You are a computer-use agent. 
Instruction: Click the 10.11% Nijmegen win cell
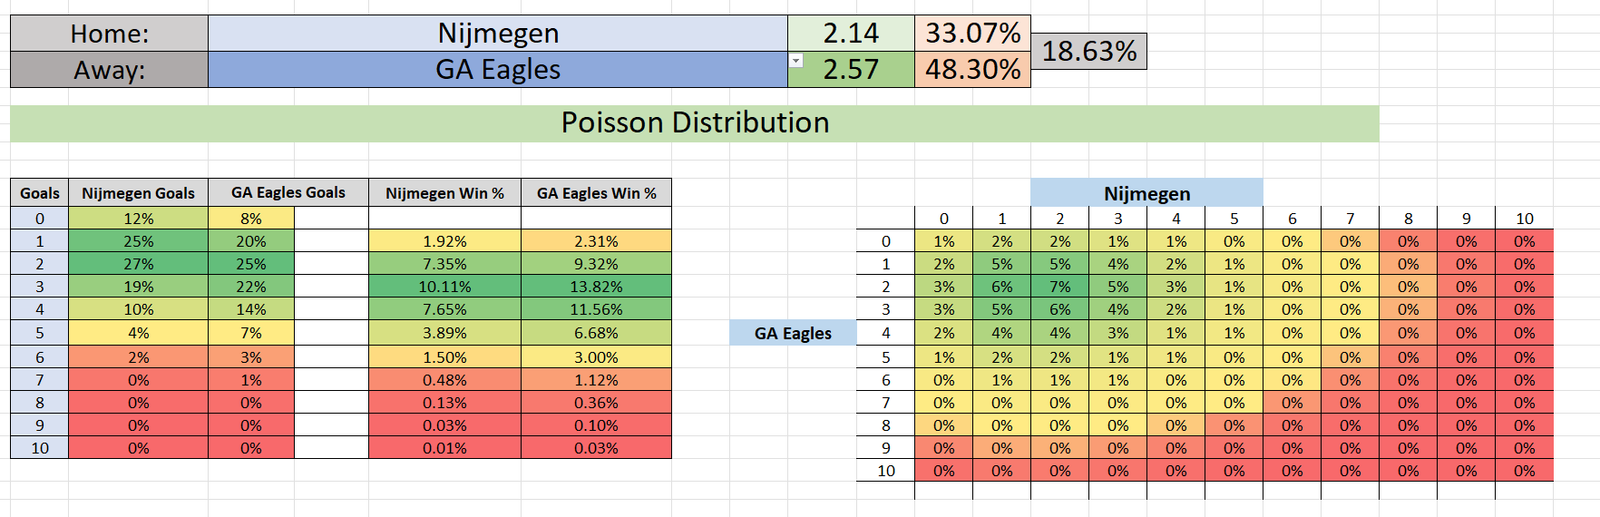pyautogui.click(x=445, y=287)
